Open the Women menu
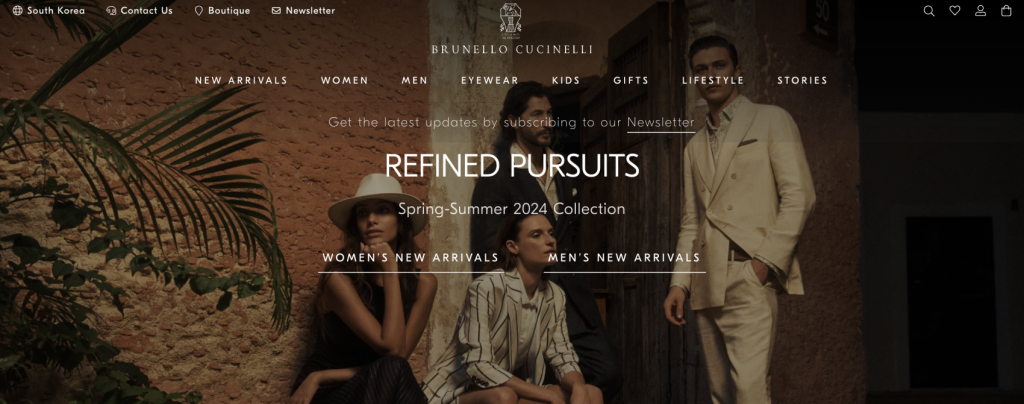This screenshot has height=404, width=1024. click(x=344, y=80)
